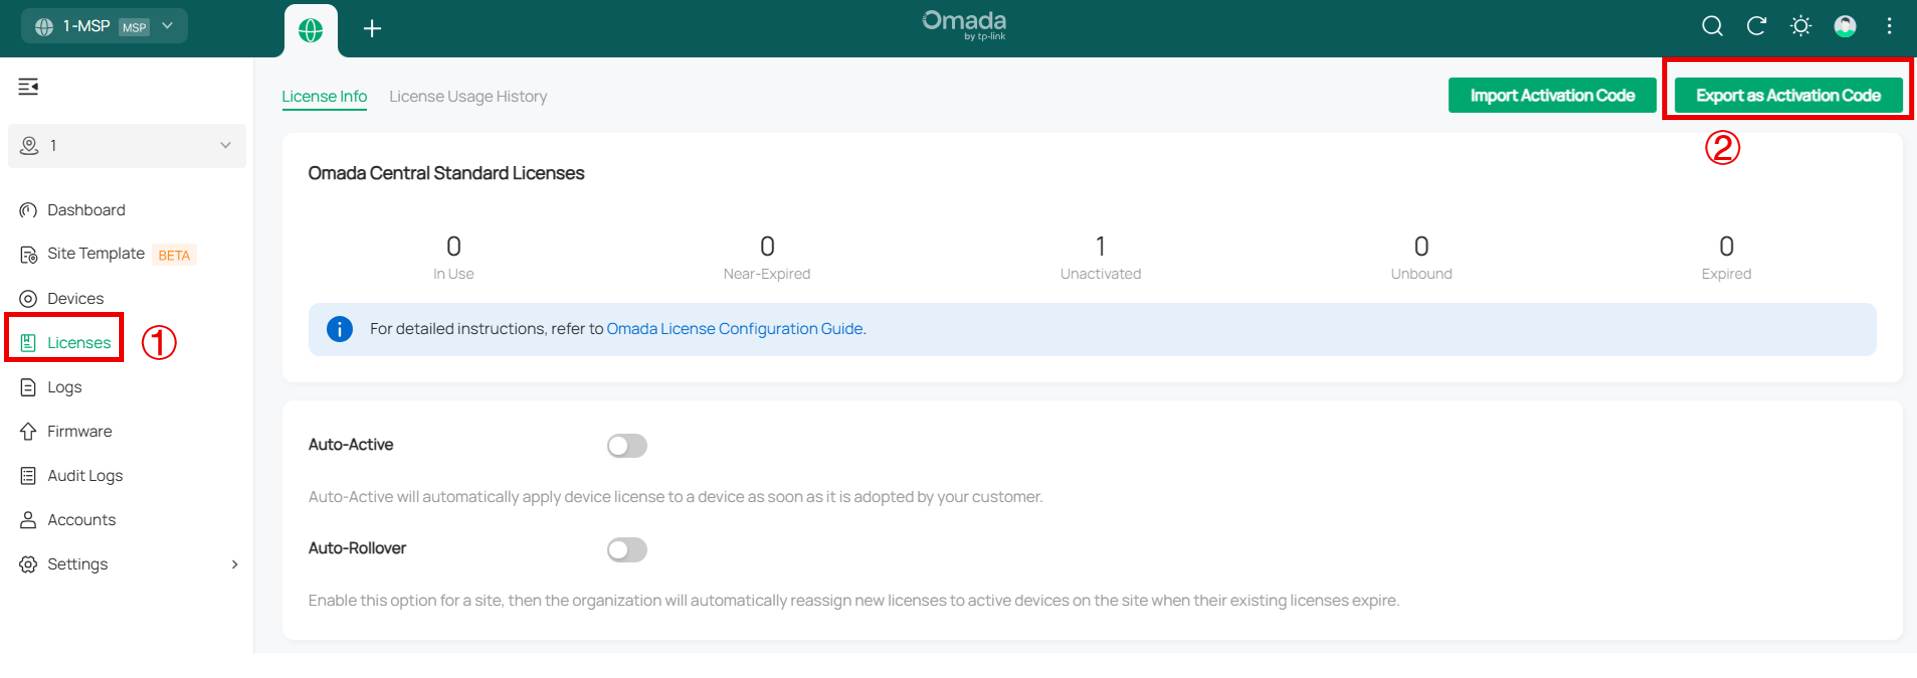Click the Auto-Rollover label
Image resolution: width=1917 pixels, height=678 pixels.
point(357,549)
